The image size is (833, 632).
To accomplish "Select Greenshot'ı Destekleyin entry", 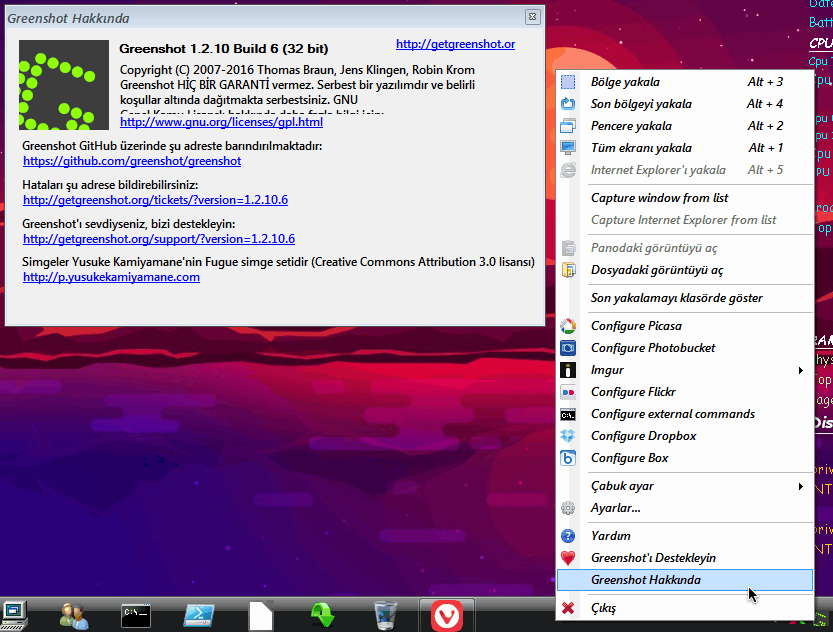I will coord(685,558).
